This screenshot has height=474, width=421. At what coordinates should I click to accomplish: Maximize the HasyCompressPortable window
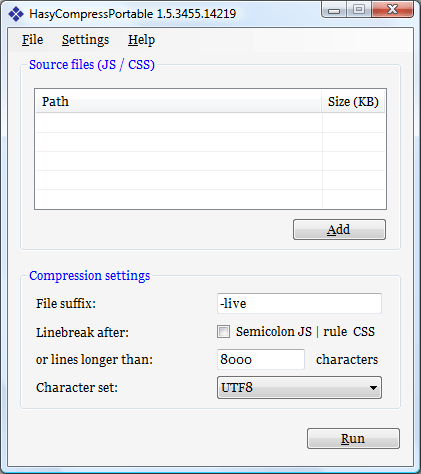point(359,10)
